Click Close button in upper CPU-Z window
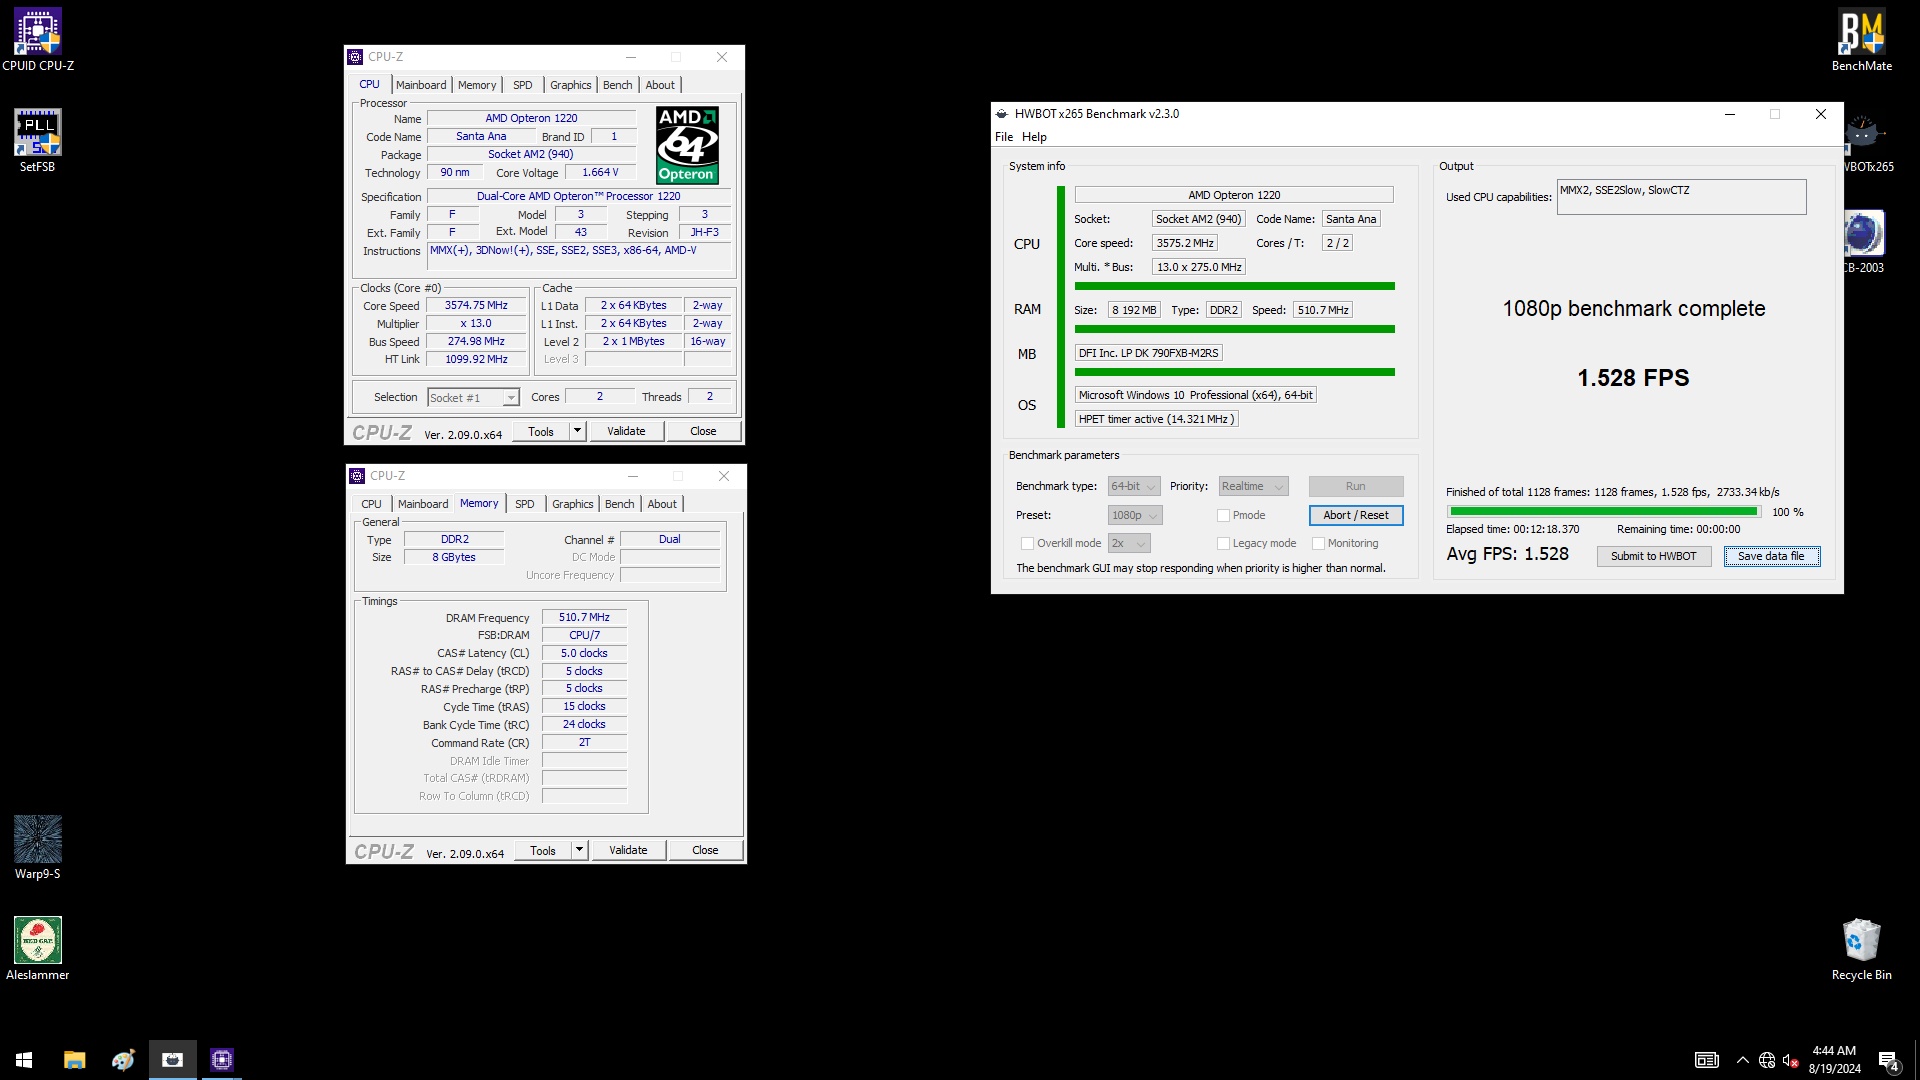This screenshot has height=1080, width=1920. click(703, 431)
